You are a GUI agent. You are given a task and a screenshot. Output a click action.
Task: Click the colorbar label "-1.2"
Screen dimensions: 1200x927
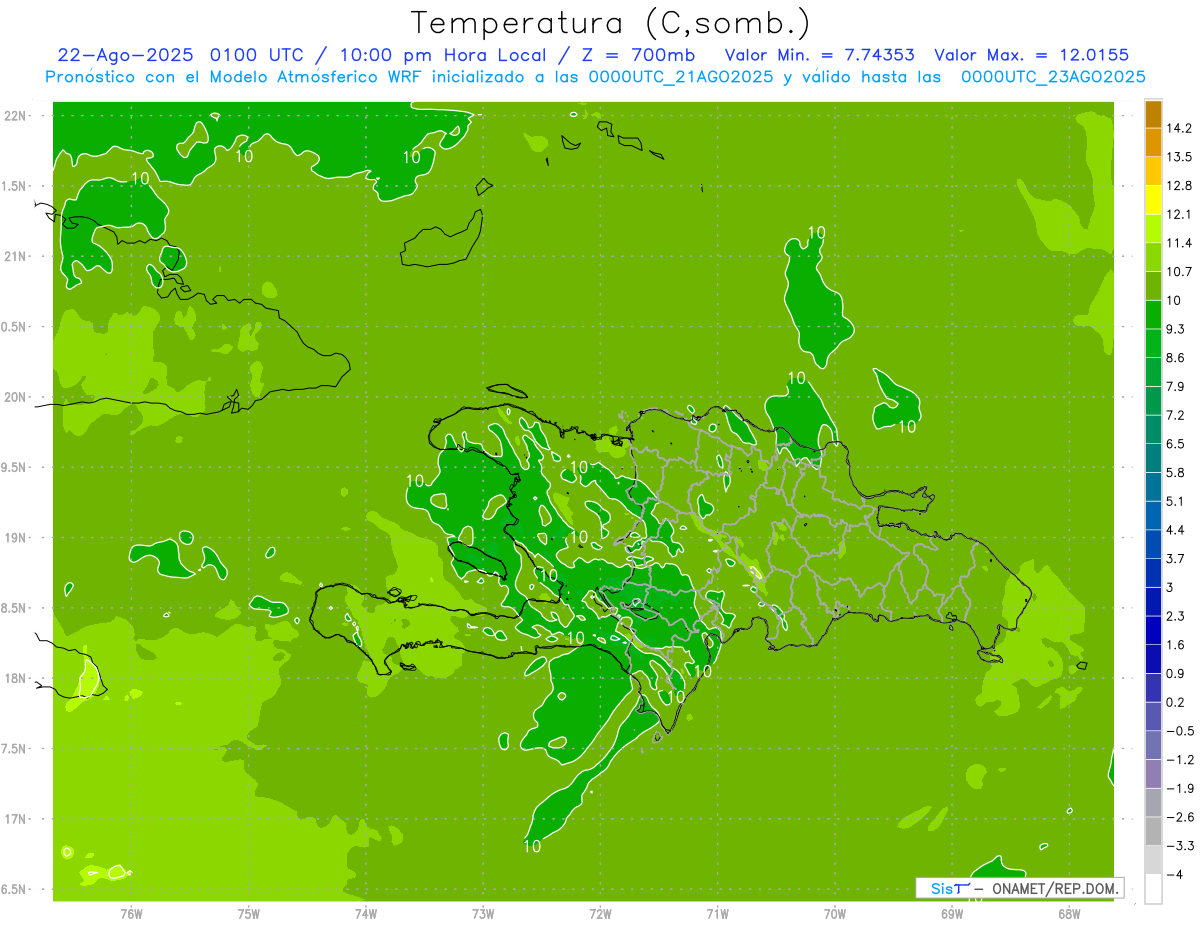coord(1179,760)
